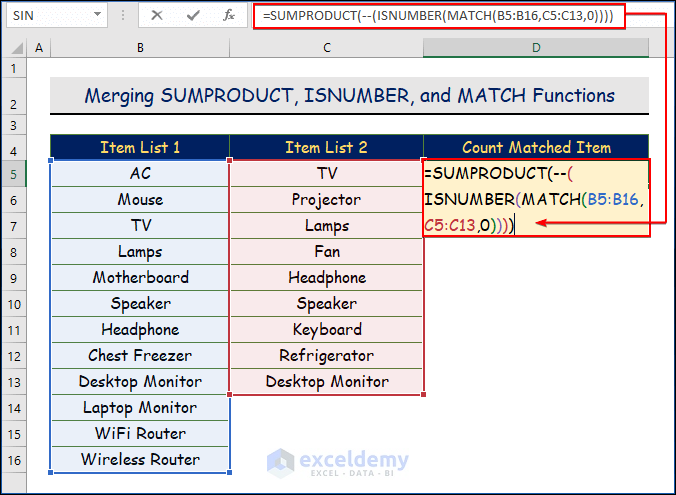Select column A header
Viewport: 676px width, 495px height.
(x=39, y=47)
